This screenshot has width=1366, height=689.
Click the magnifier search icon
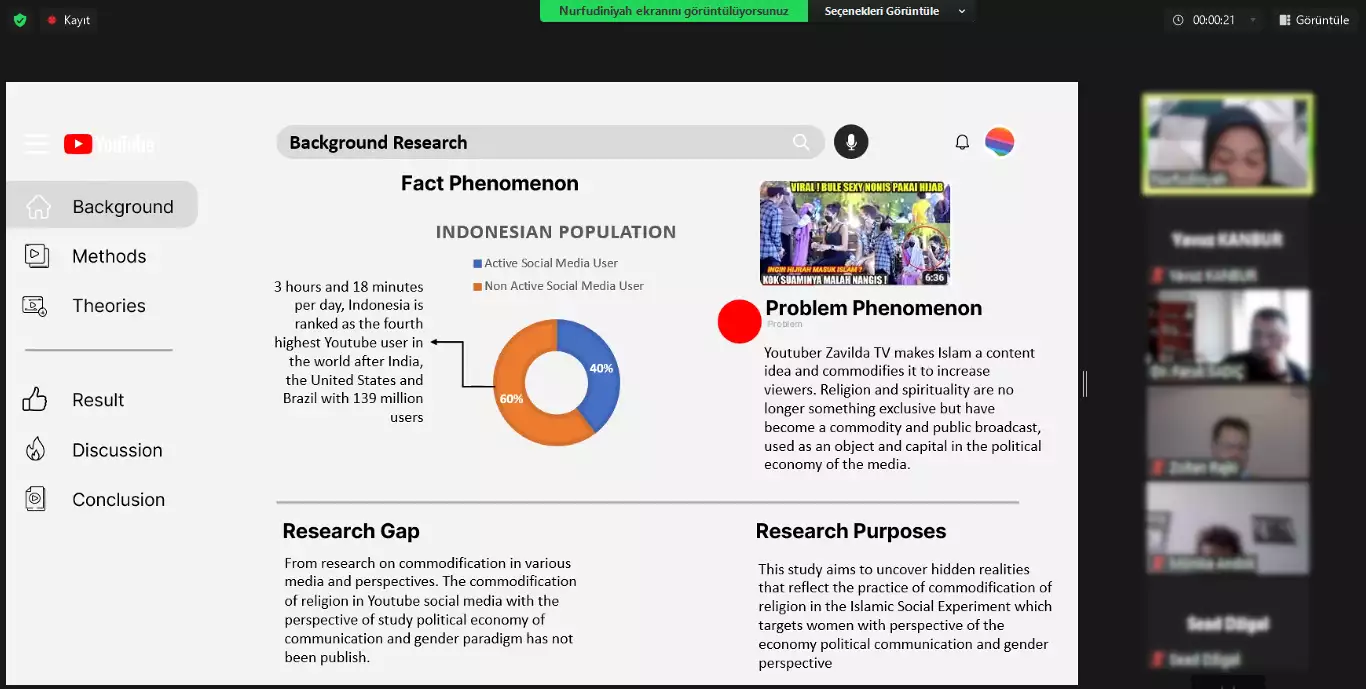click(801, 143)
